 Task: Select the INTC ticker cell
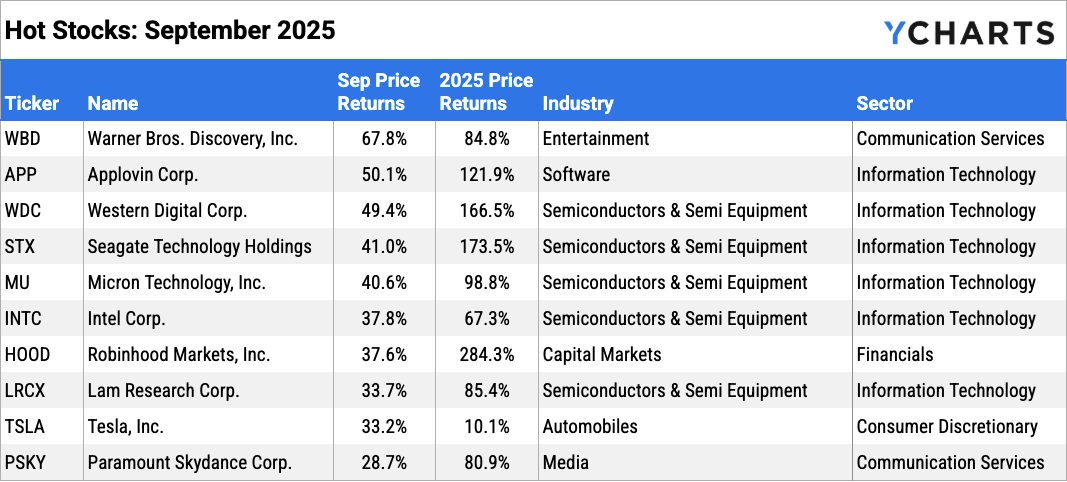coord(23,319)
